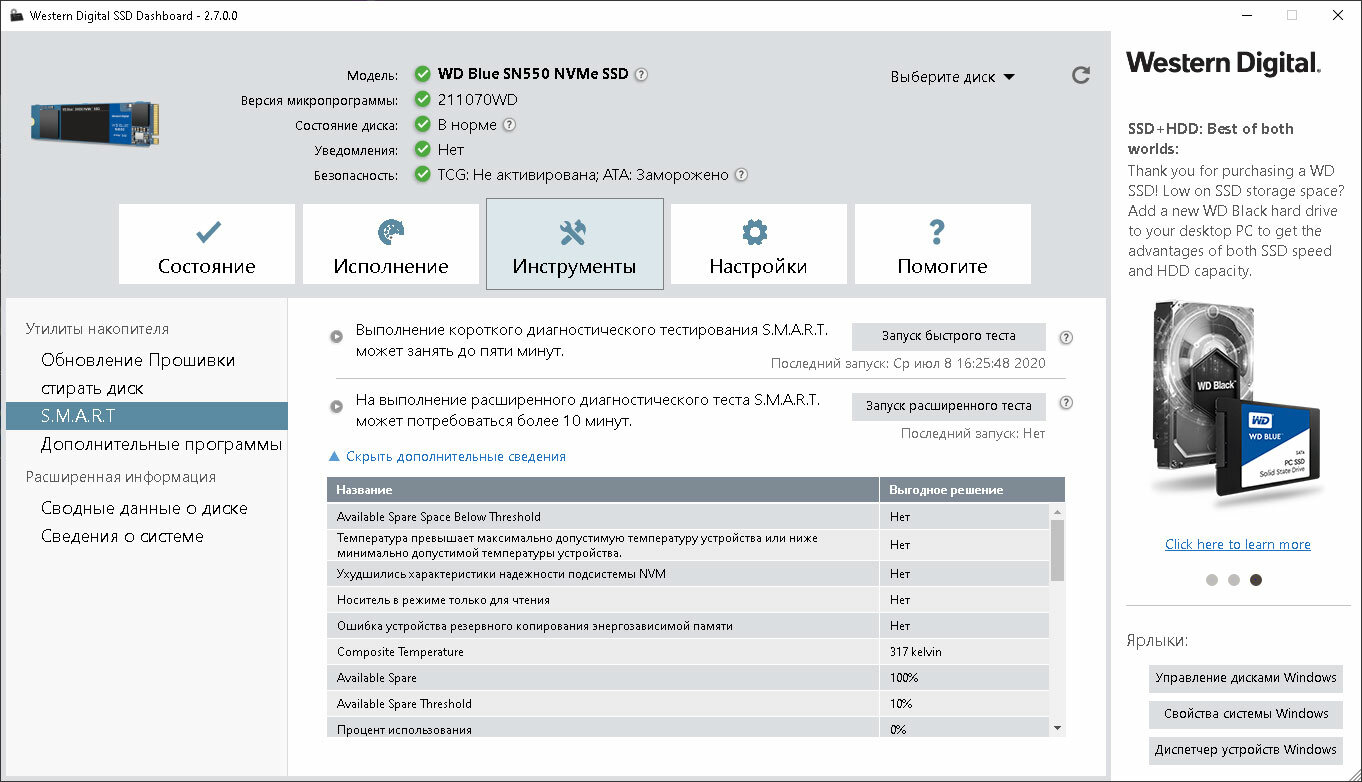Image resolution: width=1362 pixels, height=782 pixels.
Task: Click help icon beside 'Запуск быстрого теста'
Action: [1066, 337]
